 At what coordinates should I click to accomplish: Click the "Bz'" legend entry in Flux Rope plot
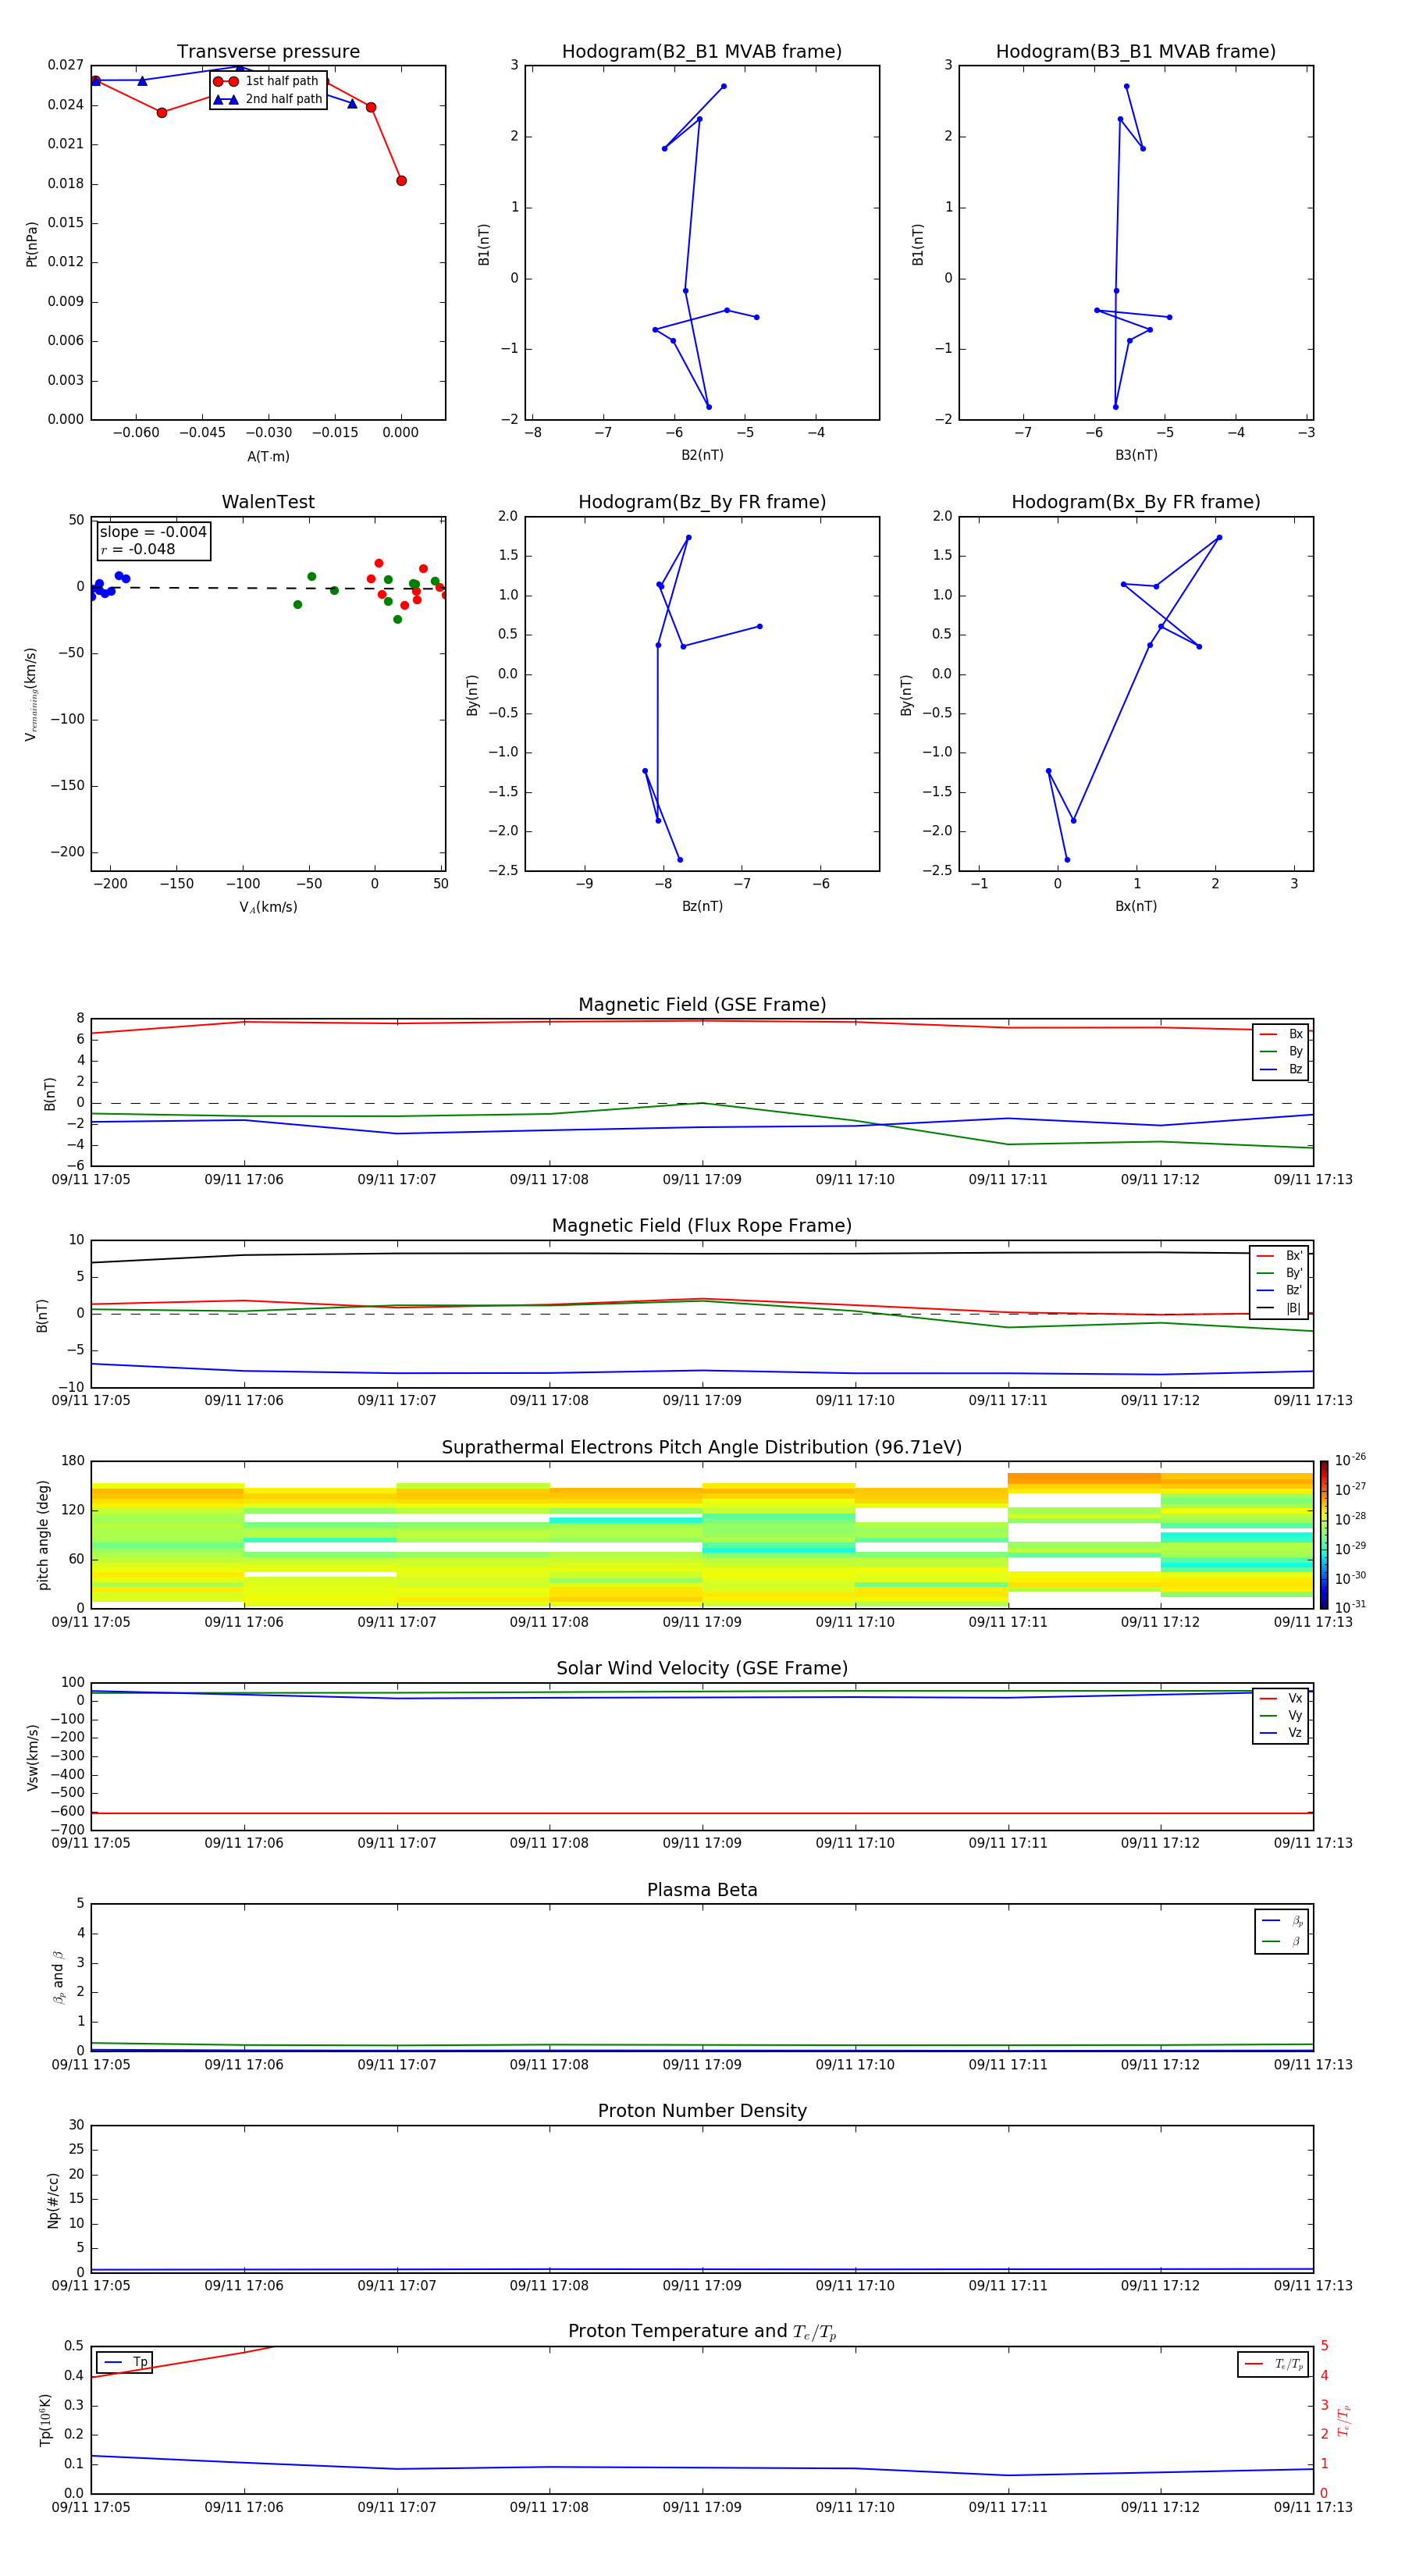(1280, 1290)
